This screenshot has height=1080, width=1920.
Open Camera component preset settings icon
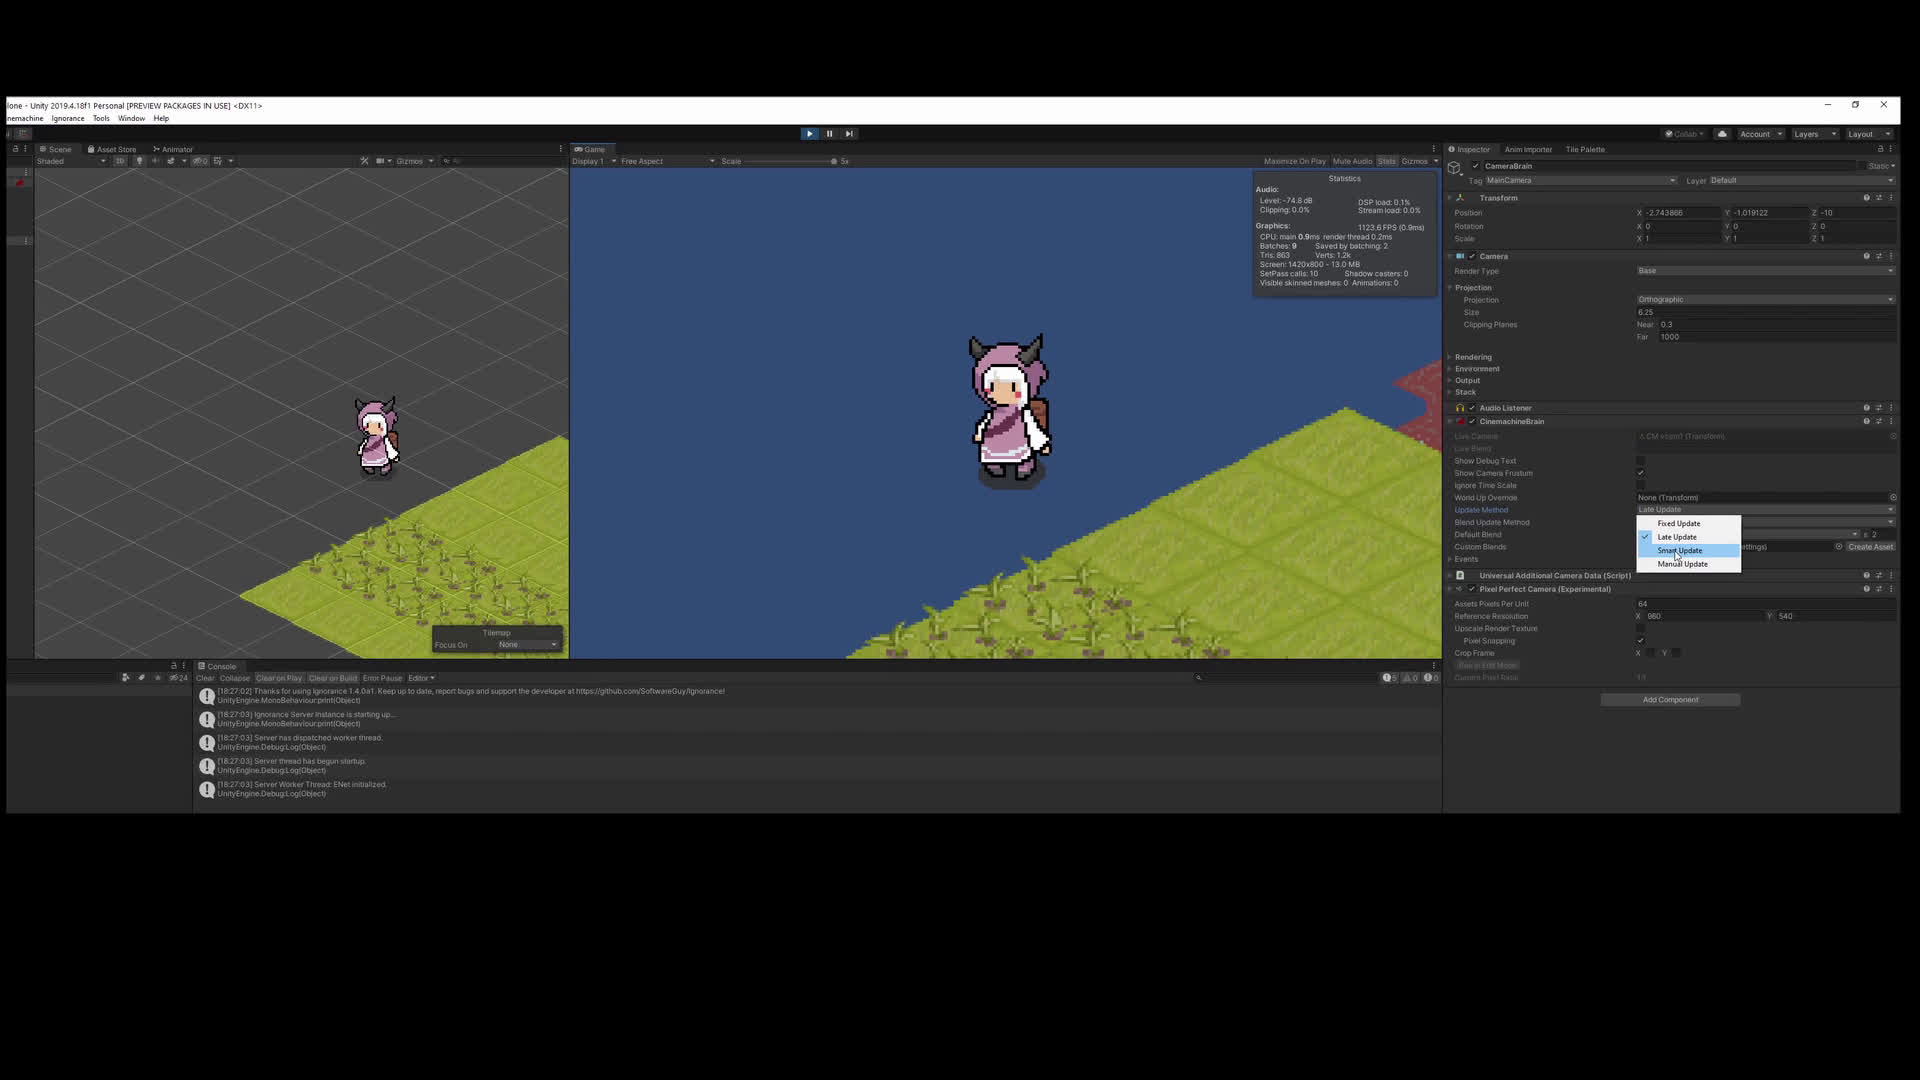click(1878, 256)
